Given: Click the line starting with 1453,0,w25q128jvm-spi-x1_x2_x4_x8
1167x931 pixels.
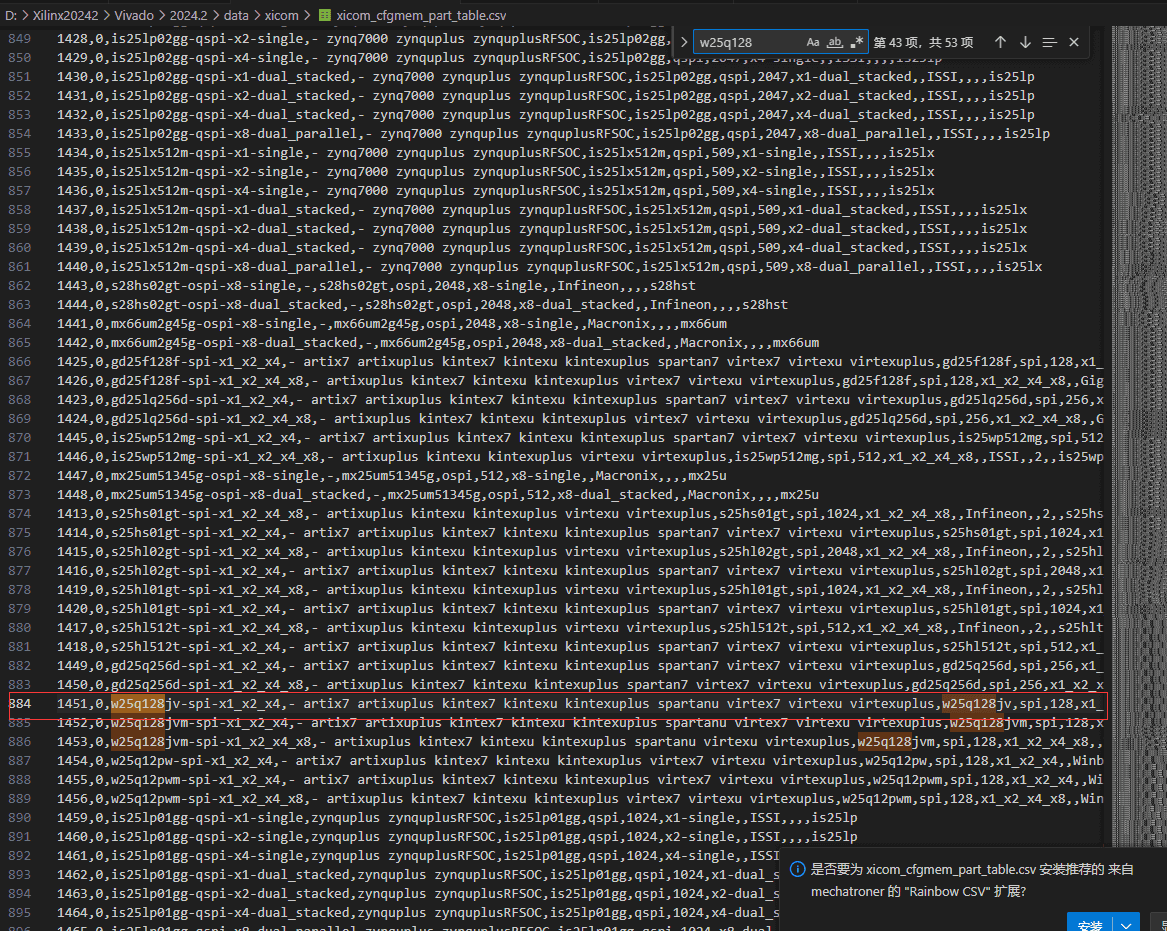Looking at the screenshot, I should (581, 741).
